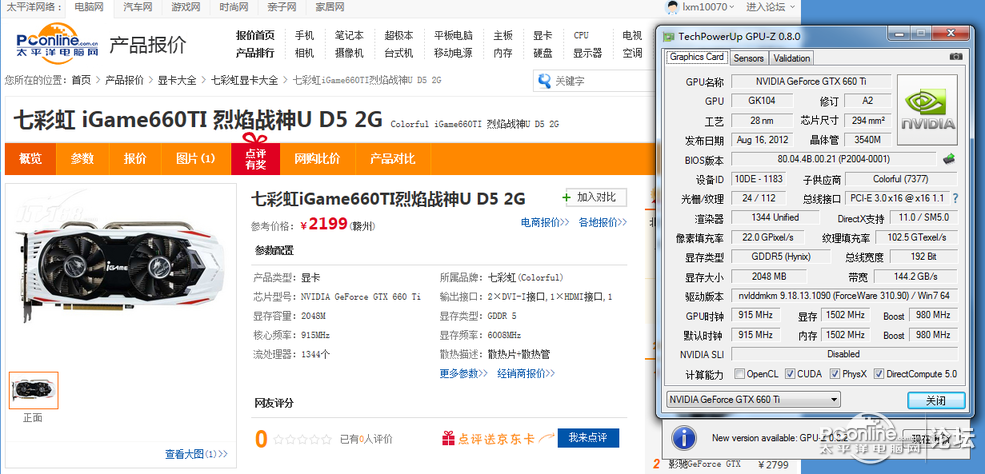
Task: Click the blue info icon about new version
Action: [683, 437]
